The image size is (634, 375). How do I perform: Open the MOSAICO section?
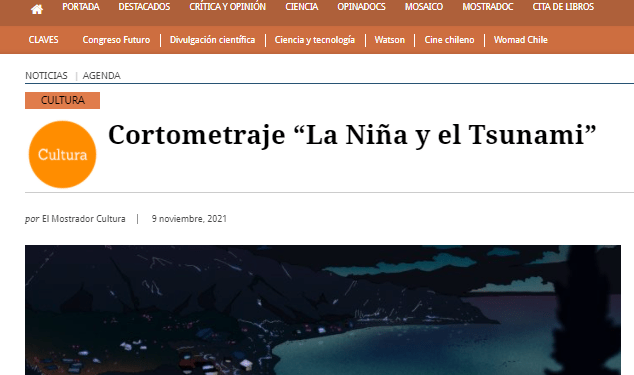pos(424,7)
